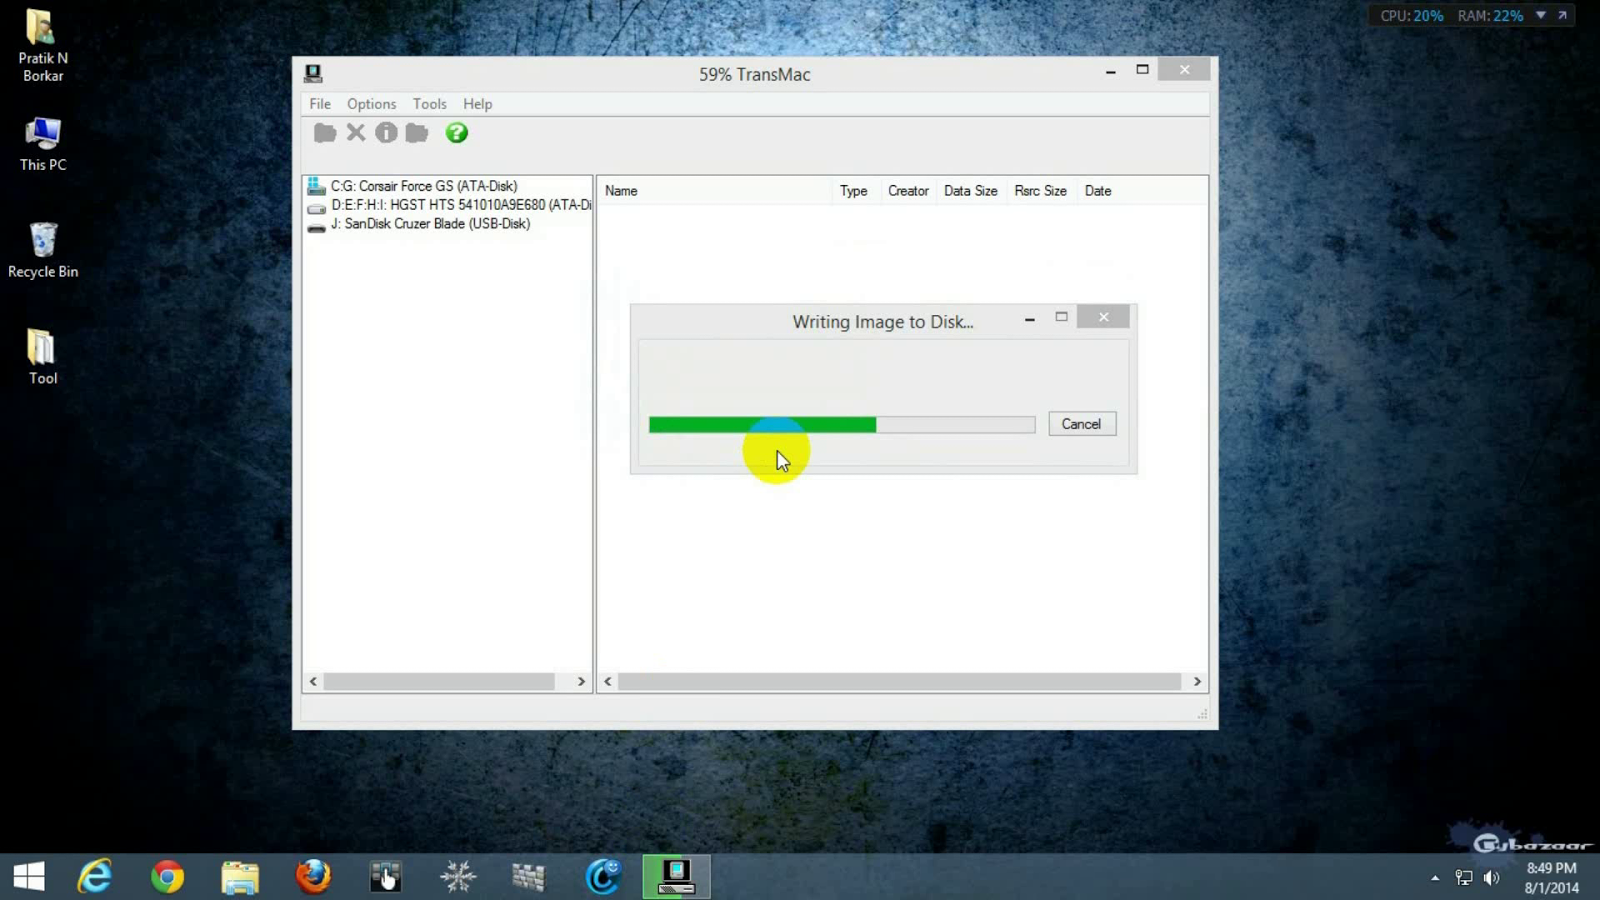Click the TransMac taskbar icon
Image resolution: width=1600 pixels, height=900 pixels.
coord(676,877)
